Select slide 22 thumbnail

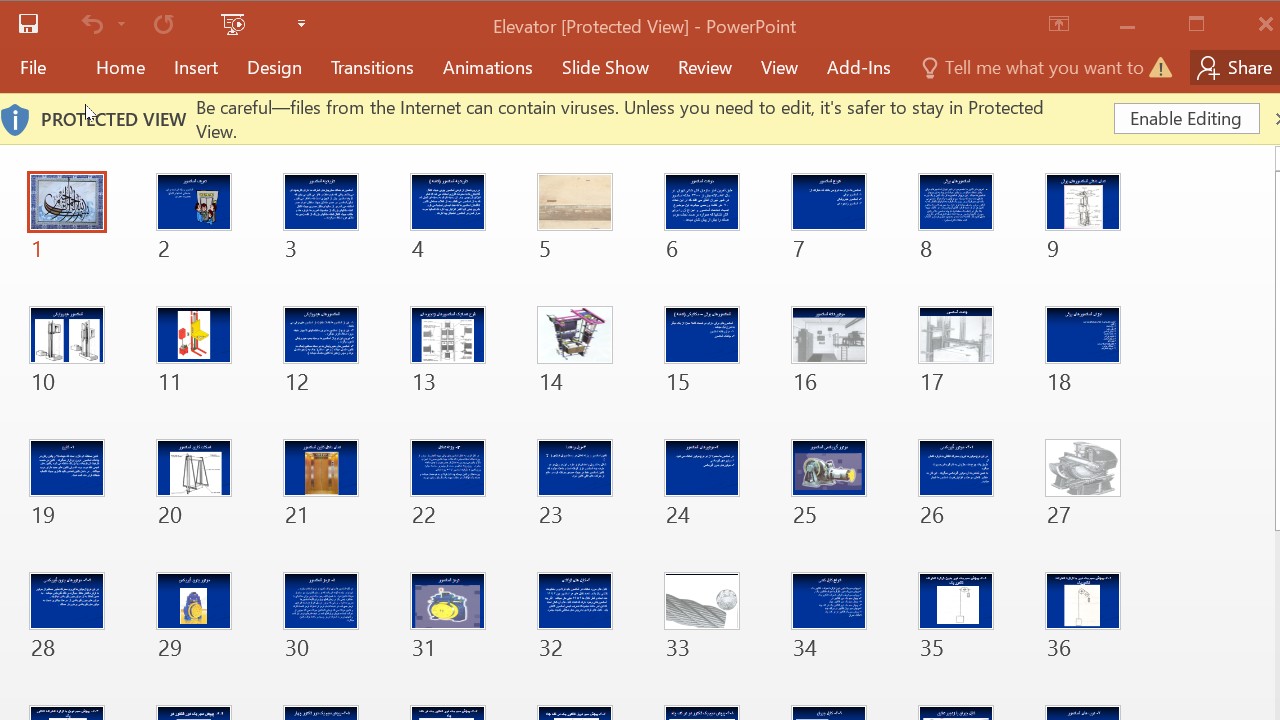click(x=448, y=468)
